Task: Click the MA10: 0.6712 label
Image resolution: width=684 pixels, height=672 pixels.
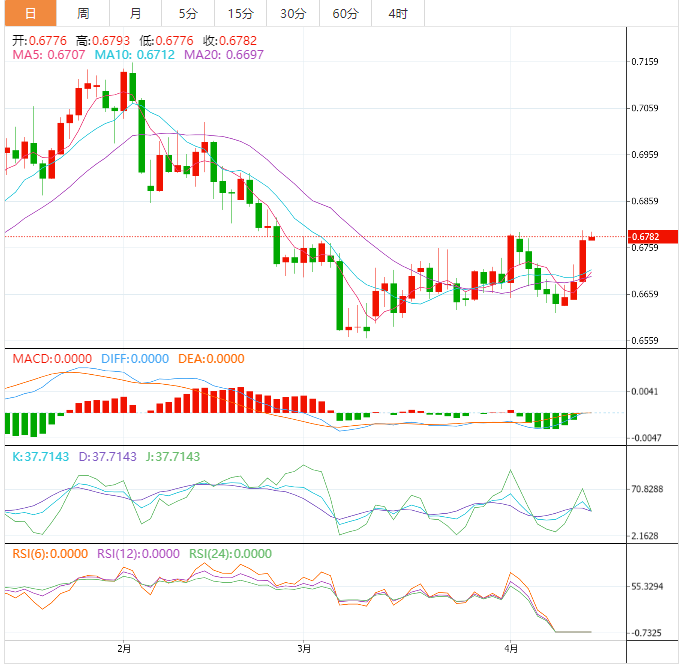Action: pyautogui.click(x=135, y=55)
